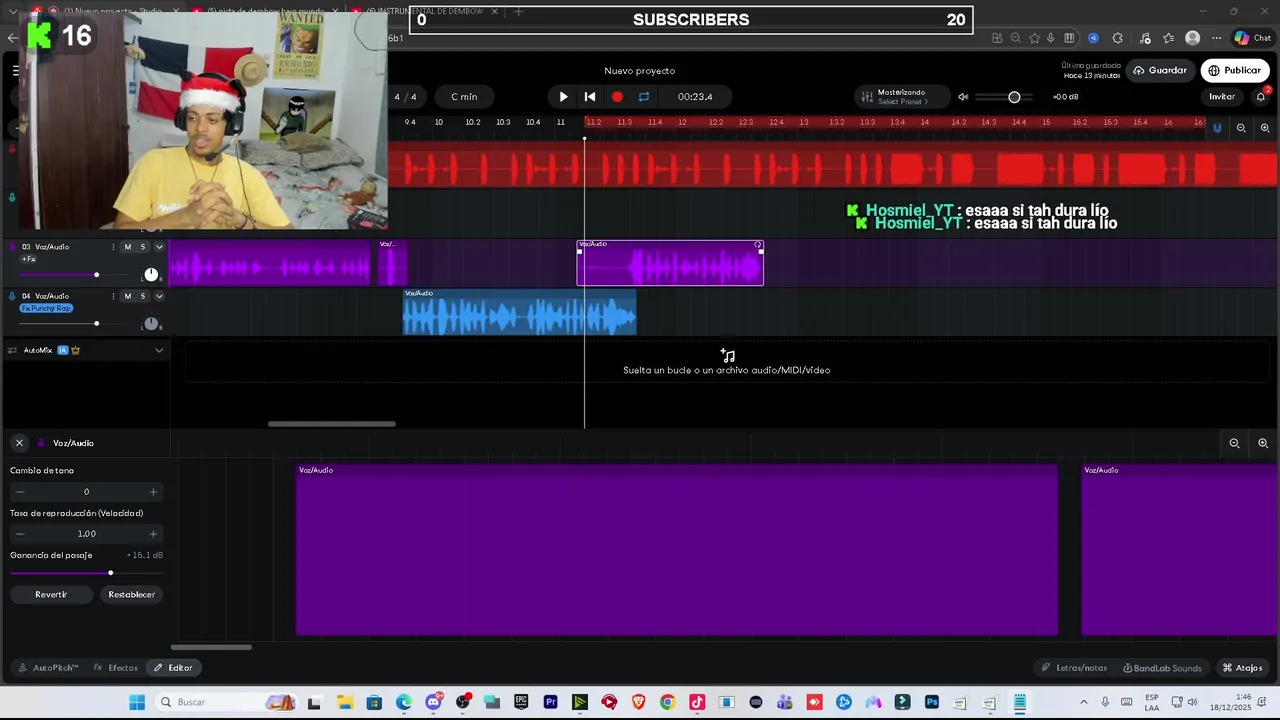Switch to the Editor tab

tap(173, 668)
